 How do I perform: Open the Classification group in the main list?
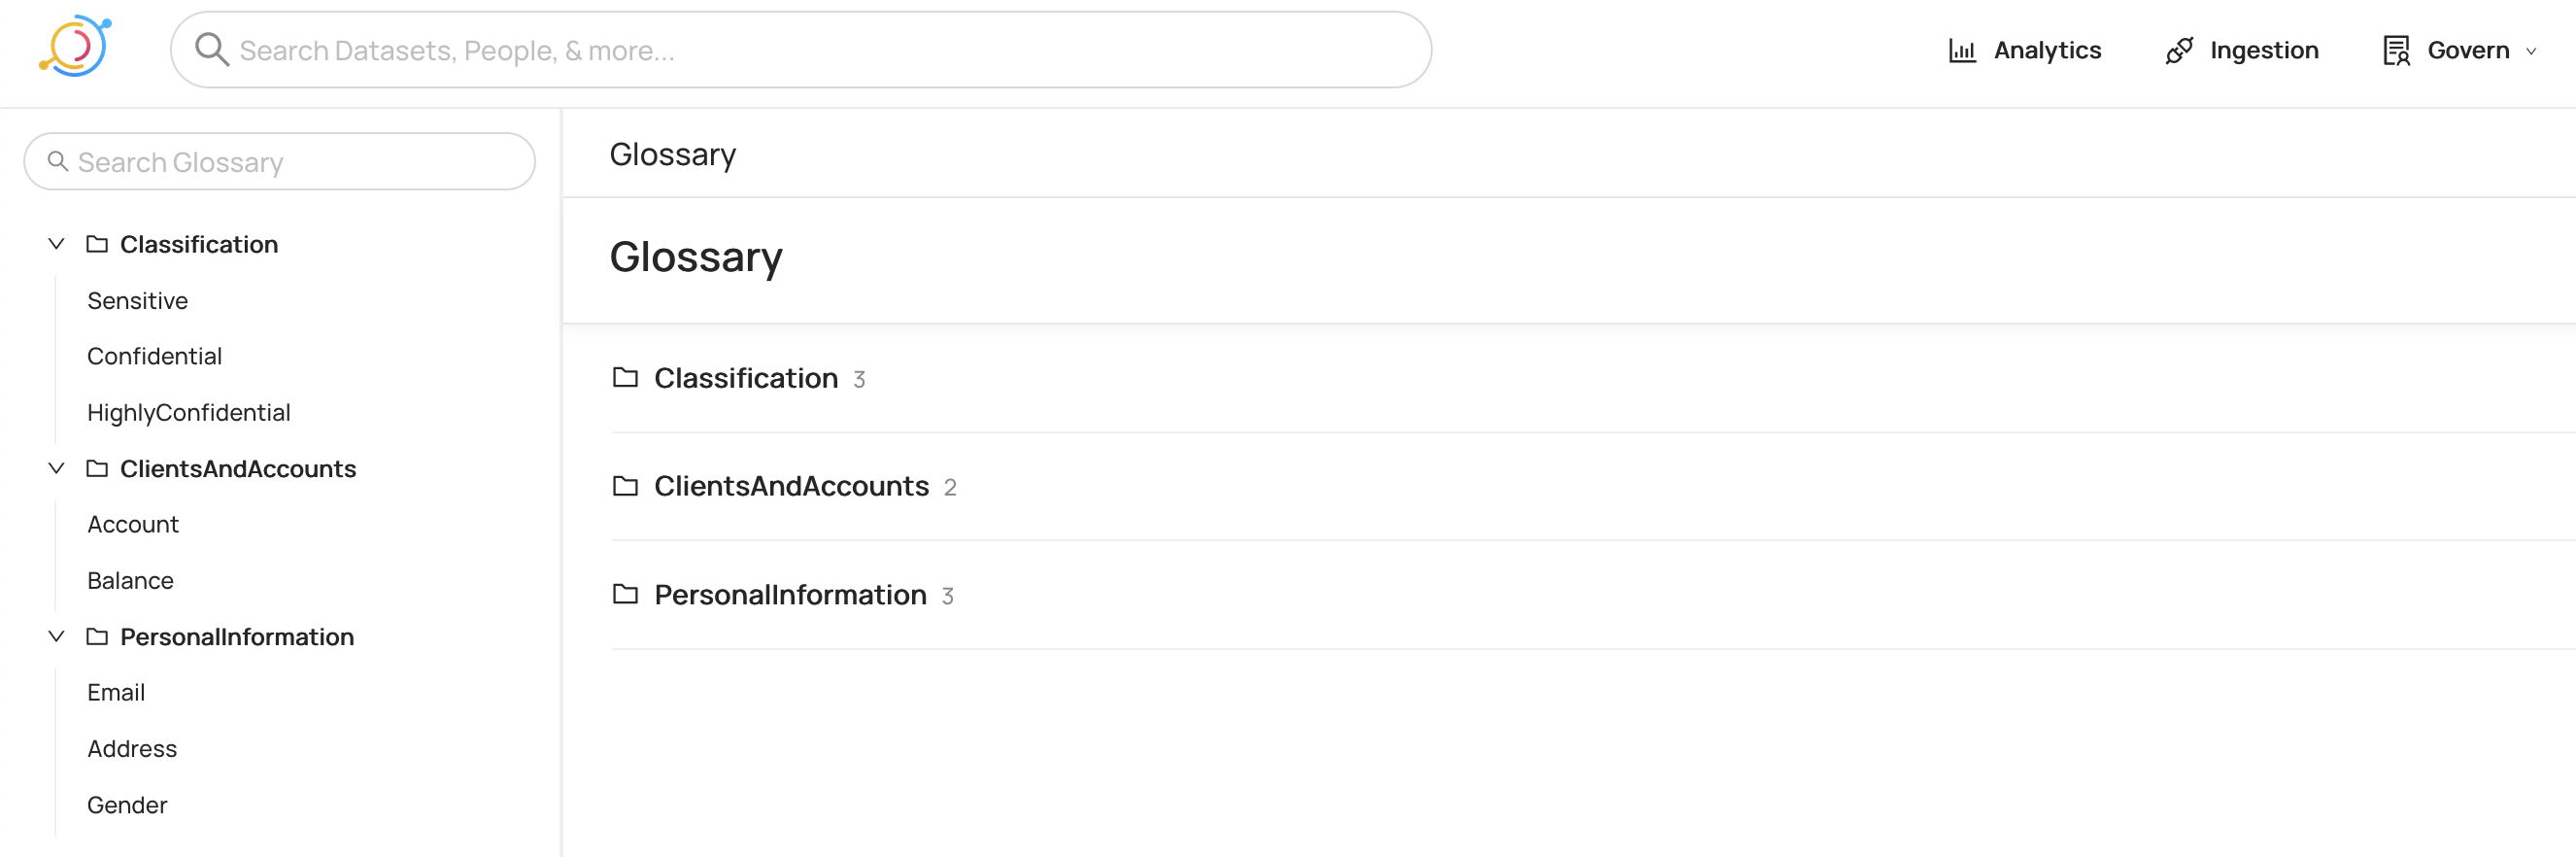(x=745, y=378)
